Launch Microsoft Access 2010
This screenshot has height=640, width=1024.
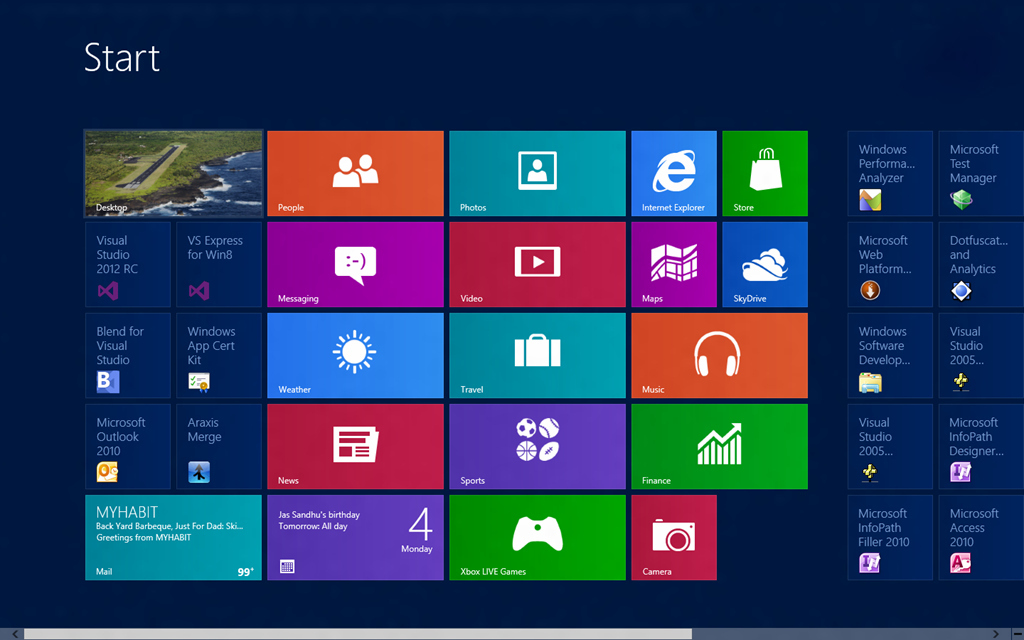coord(980,537)
